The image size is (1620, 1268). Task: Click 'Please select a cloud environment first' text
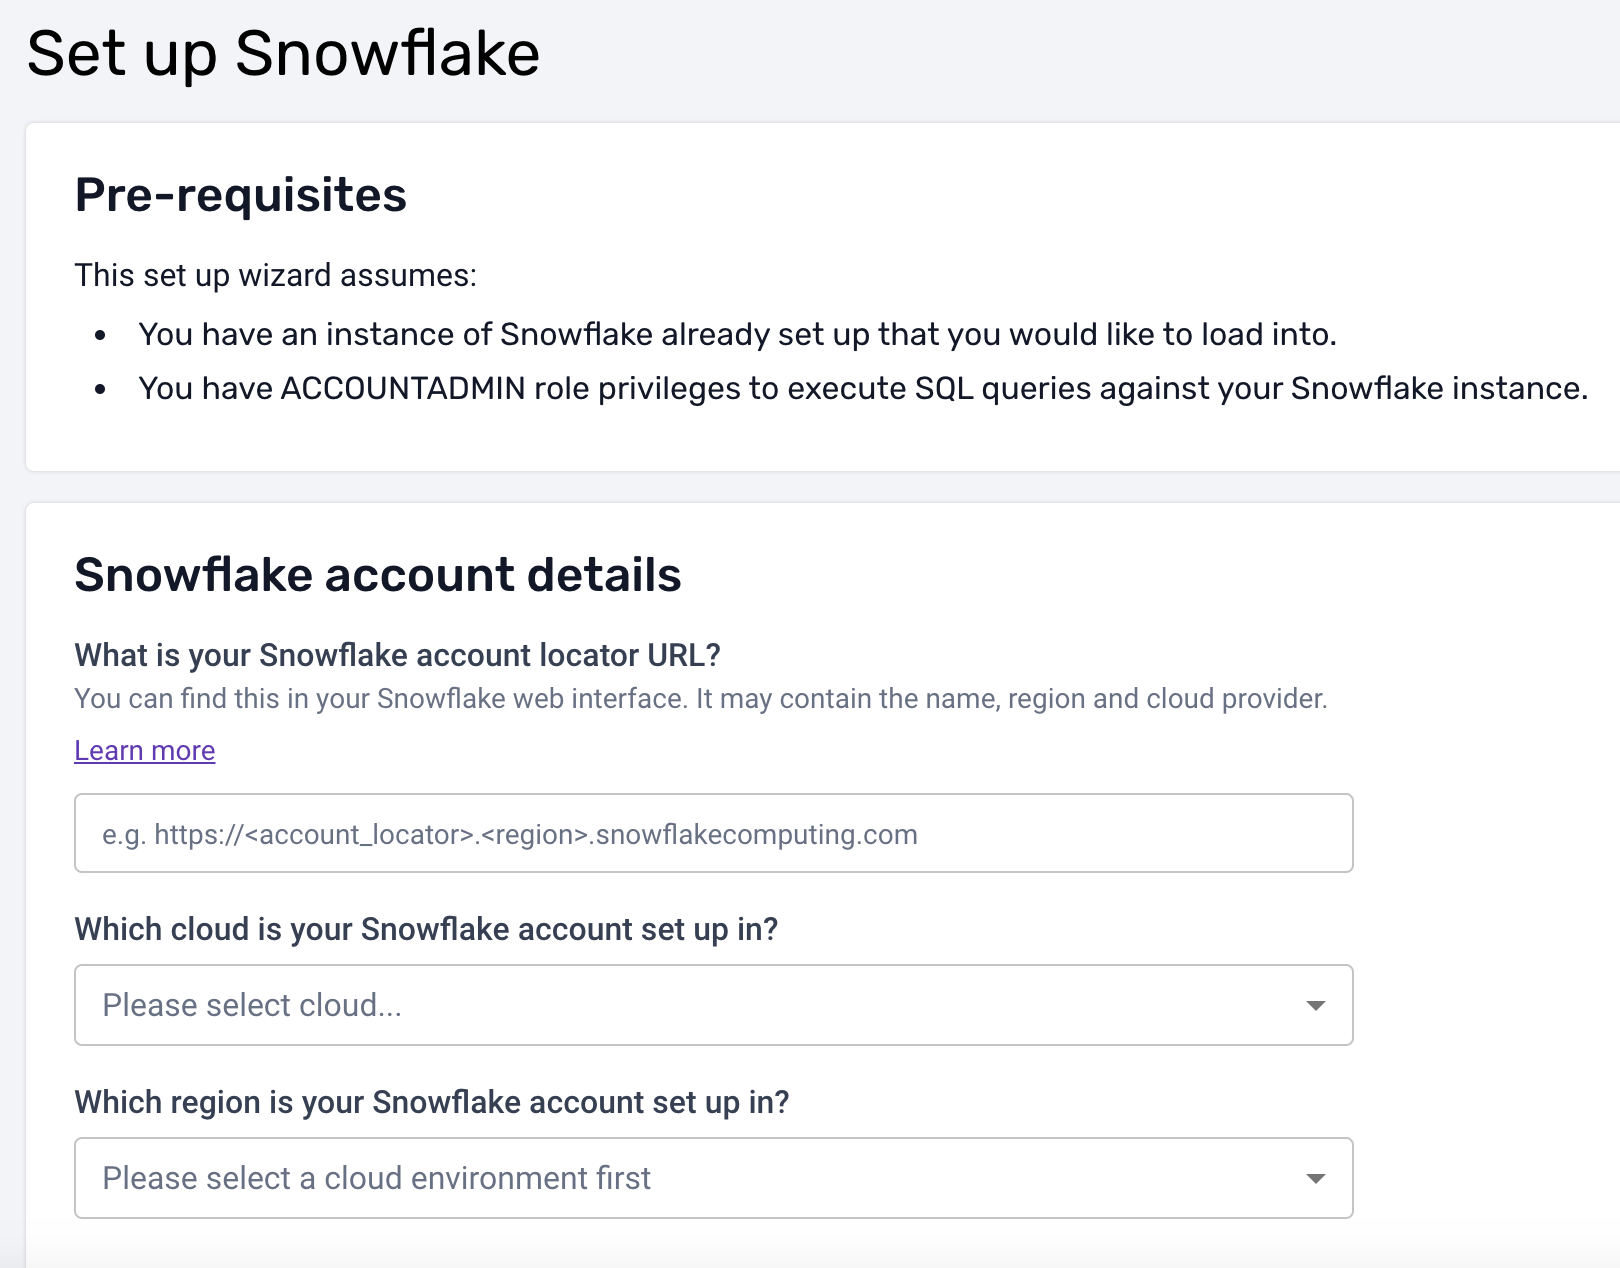point(376,1178)
